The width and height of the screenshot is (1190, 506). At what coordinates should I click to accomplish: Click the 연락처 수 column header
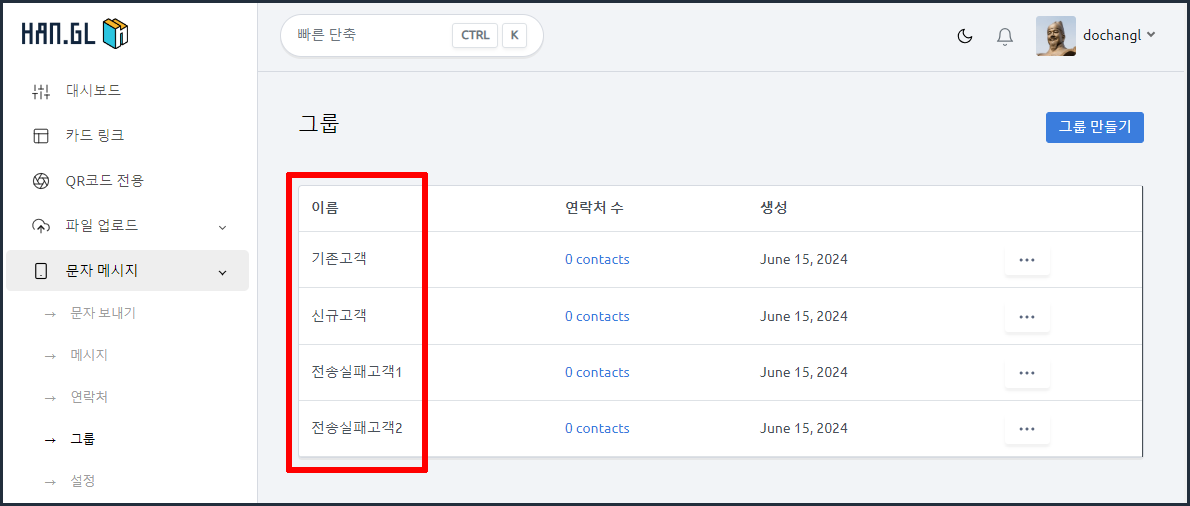[x=594, y=208]
